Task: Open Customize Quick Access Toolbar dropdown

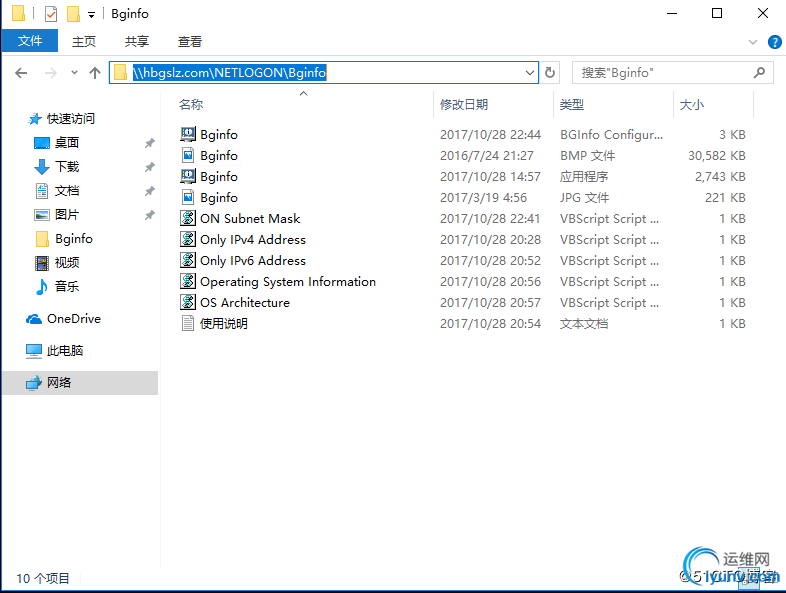Action: coord(91,15)
